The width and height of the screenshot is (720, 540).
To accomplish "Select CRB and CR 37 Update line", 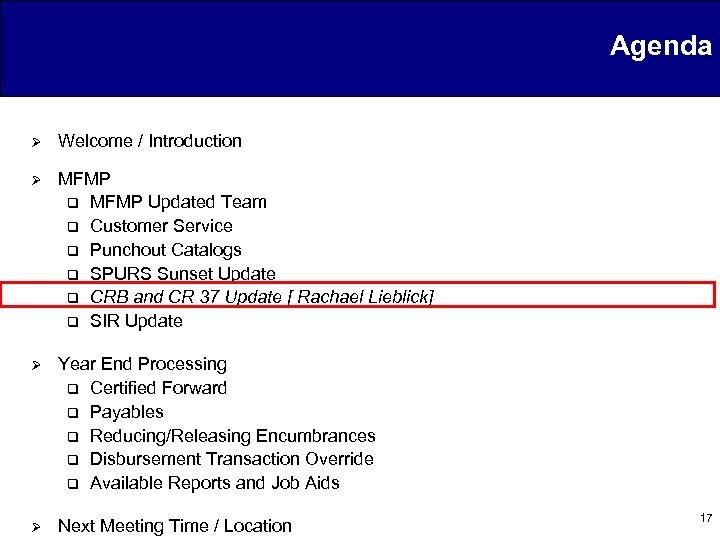I will [262, 297].
